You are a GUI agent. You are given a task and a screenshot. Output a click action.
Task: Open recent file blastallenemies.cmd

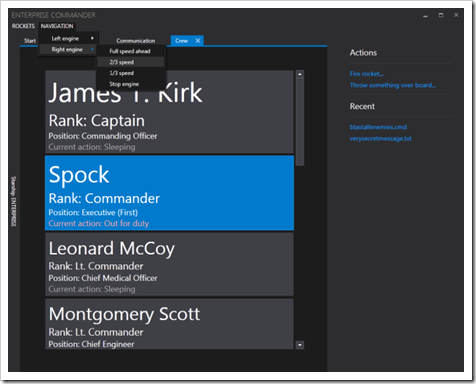pos(378,127)
